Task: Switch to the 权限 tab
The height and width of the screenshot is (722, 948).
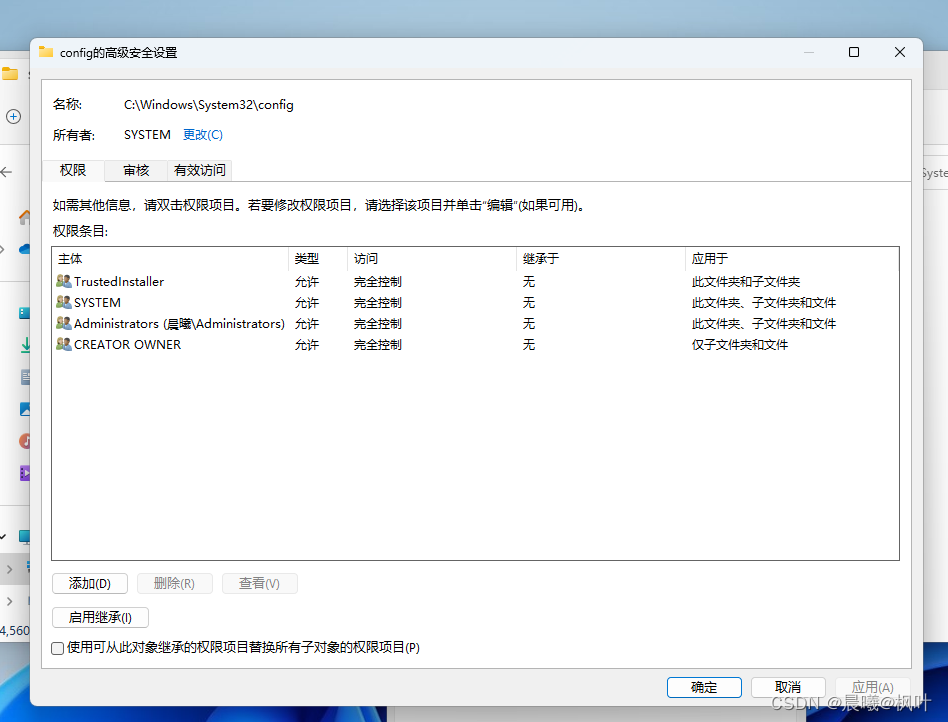Action: 73,171
